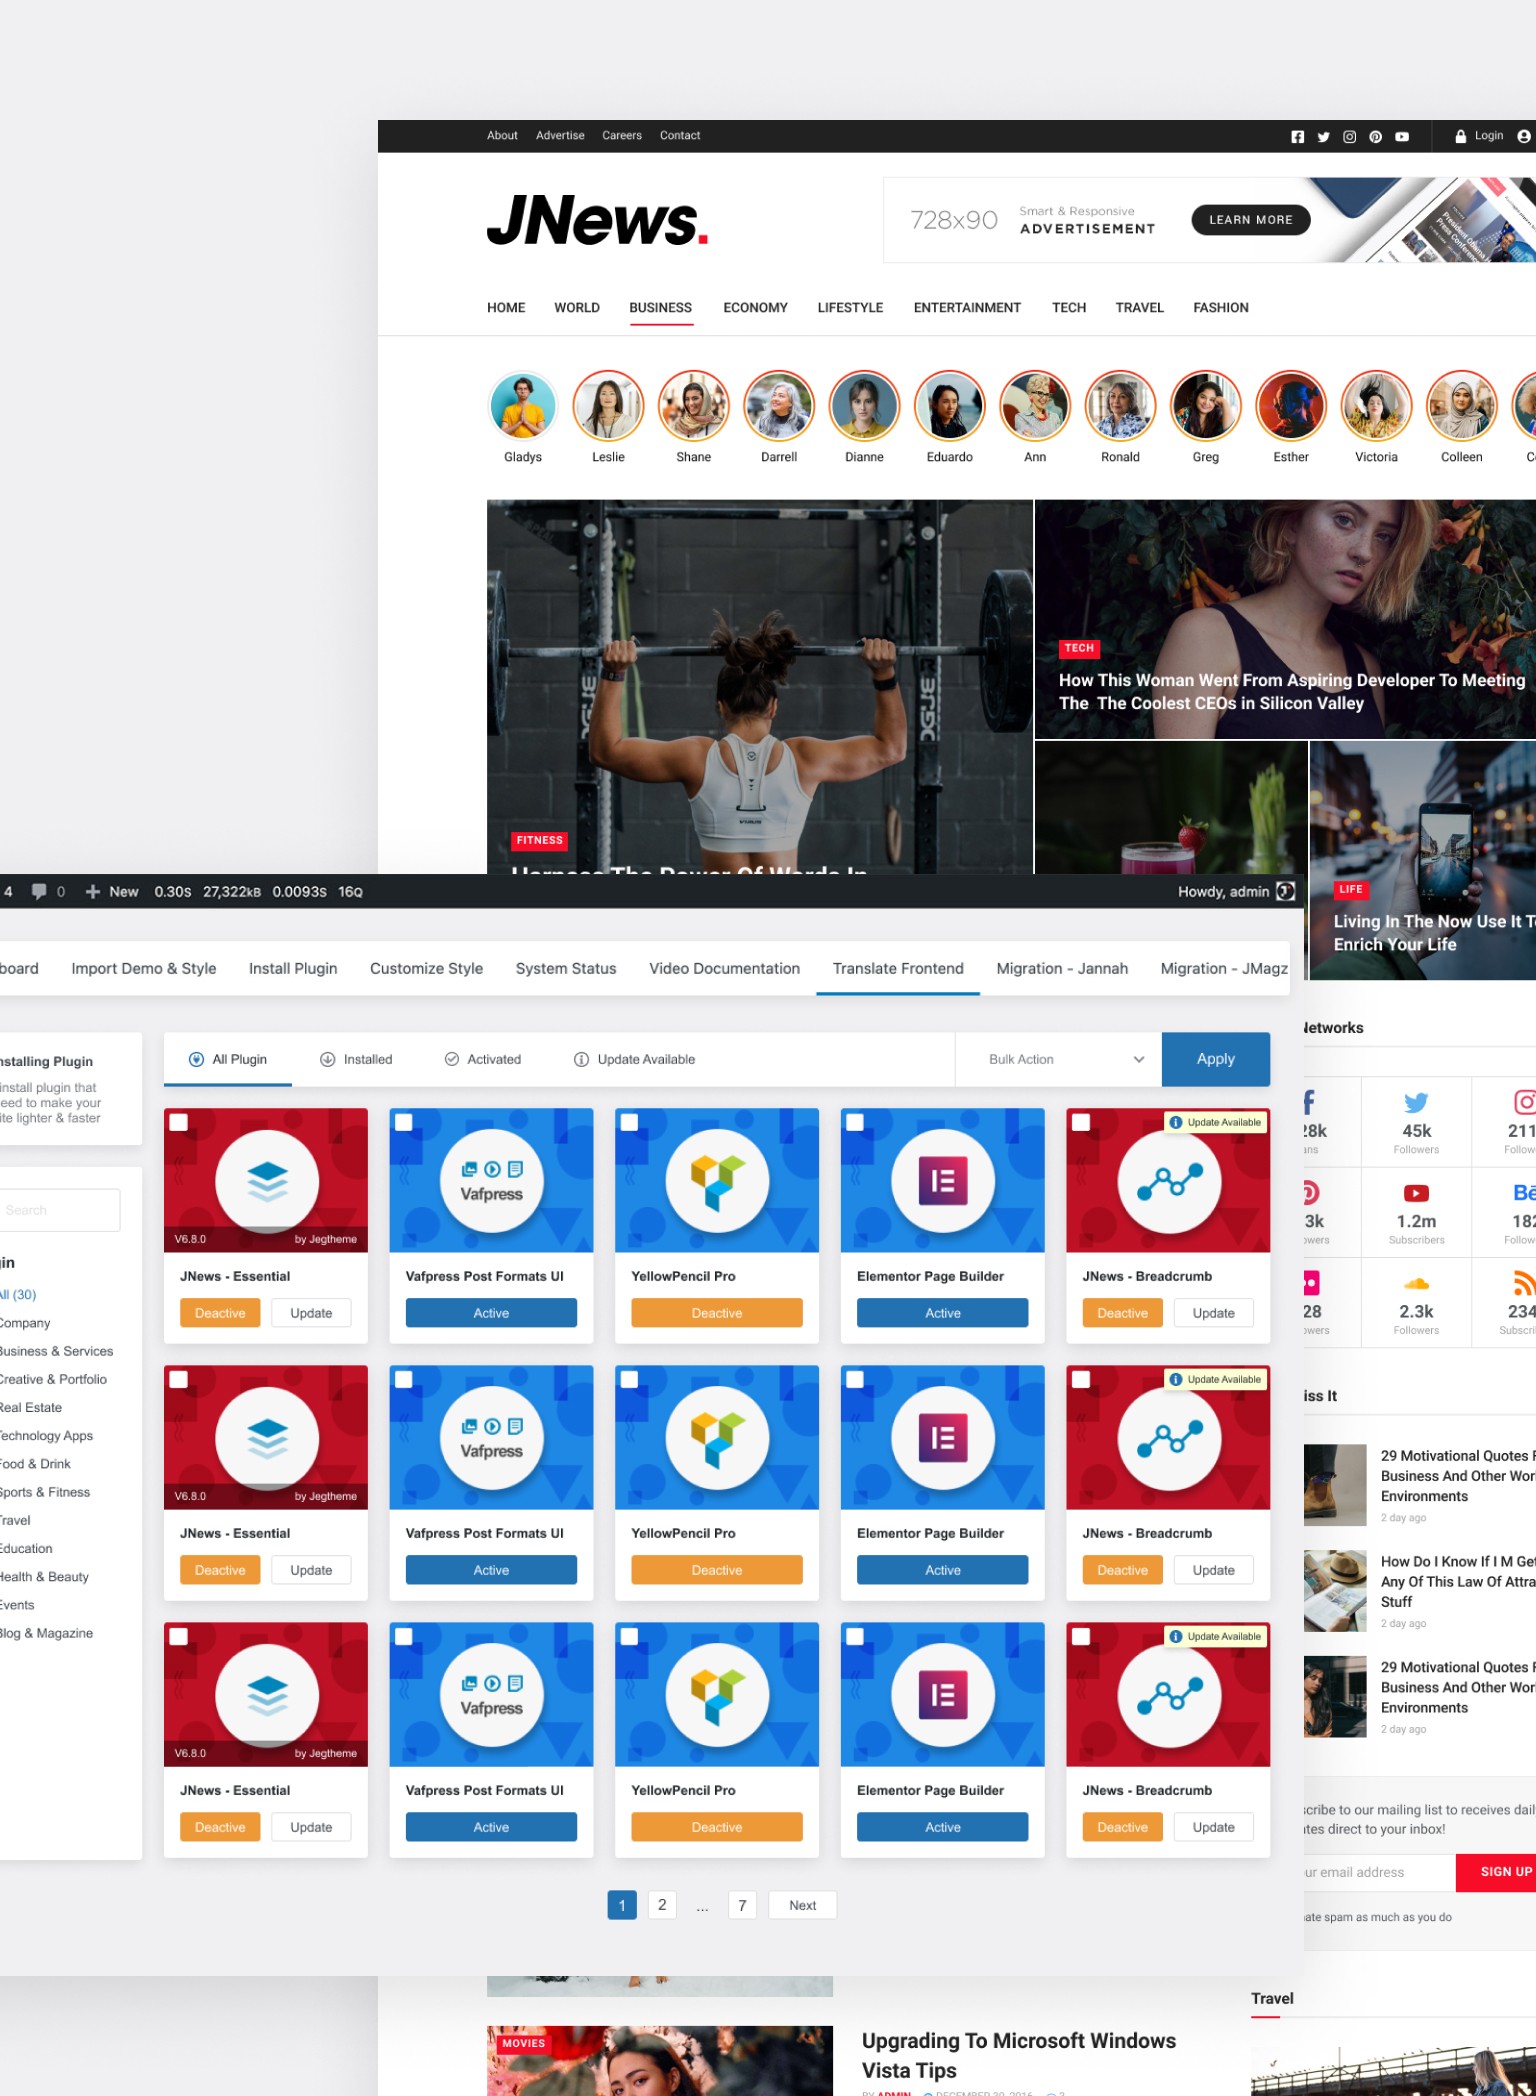Image resolution: width=1536 pixels, height=2096 pixels.
Task: Click the YouTube 1.2m subscribers counter icon
Action: coord(1416,1193)
